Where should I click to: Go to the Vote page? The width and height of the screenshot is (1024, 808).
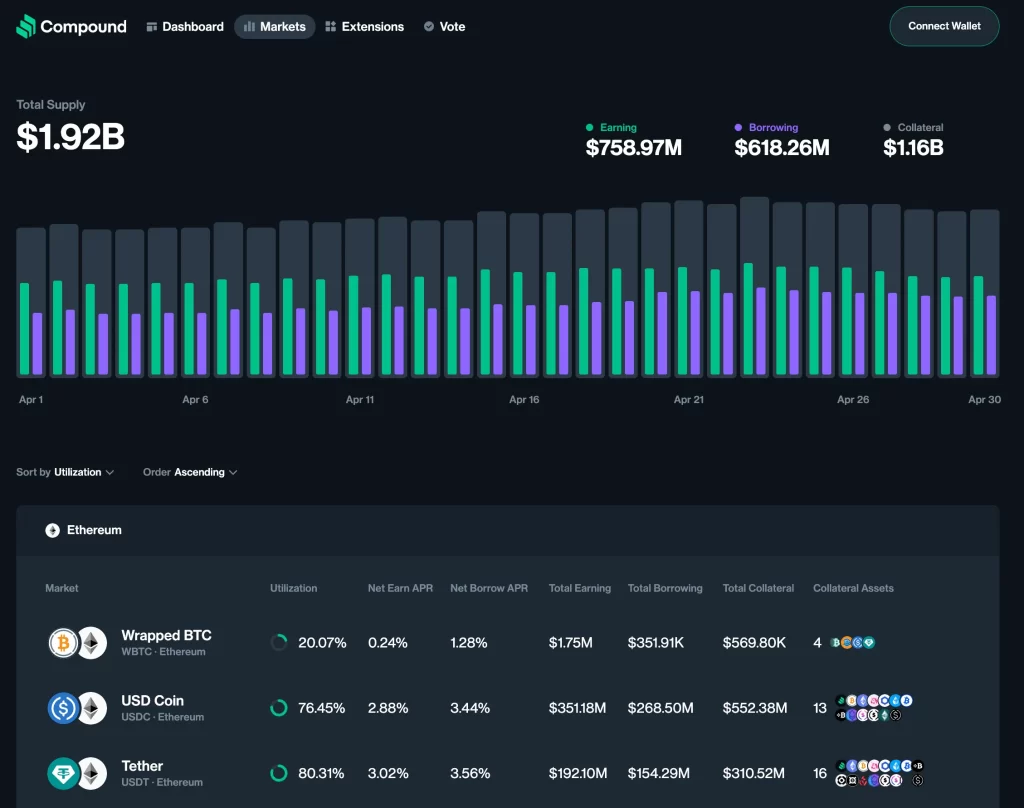pos(444,27)
